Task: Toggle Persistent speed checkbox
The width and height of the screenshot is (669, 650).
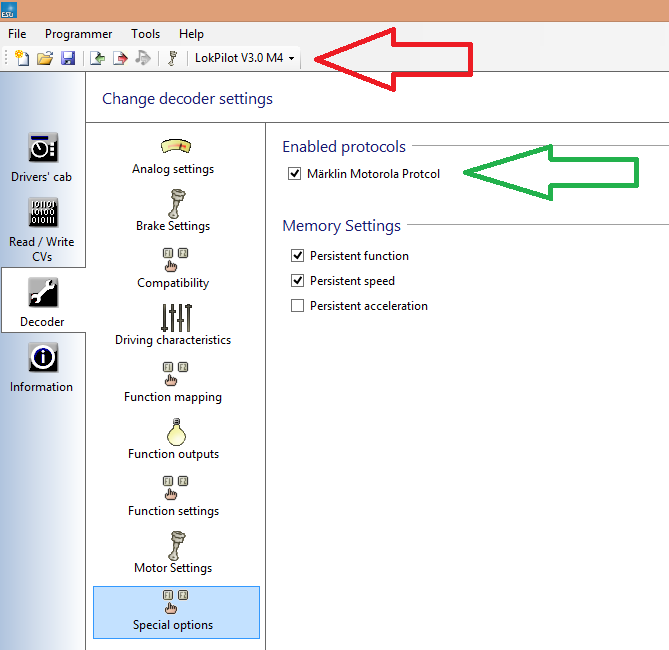Action: 297,281
